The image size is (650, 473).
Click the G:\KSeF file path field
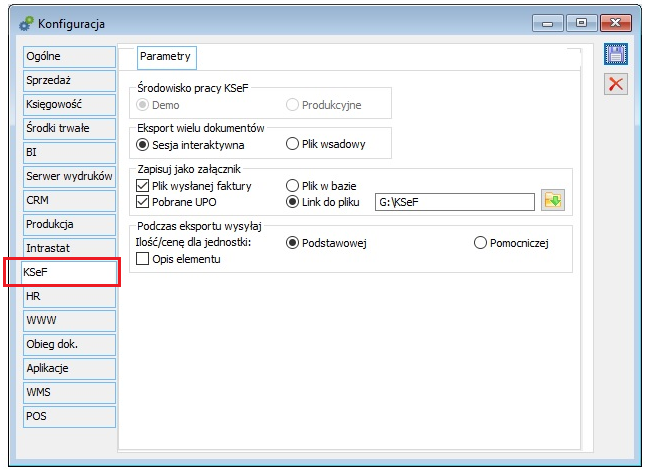coord(455,202)
